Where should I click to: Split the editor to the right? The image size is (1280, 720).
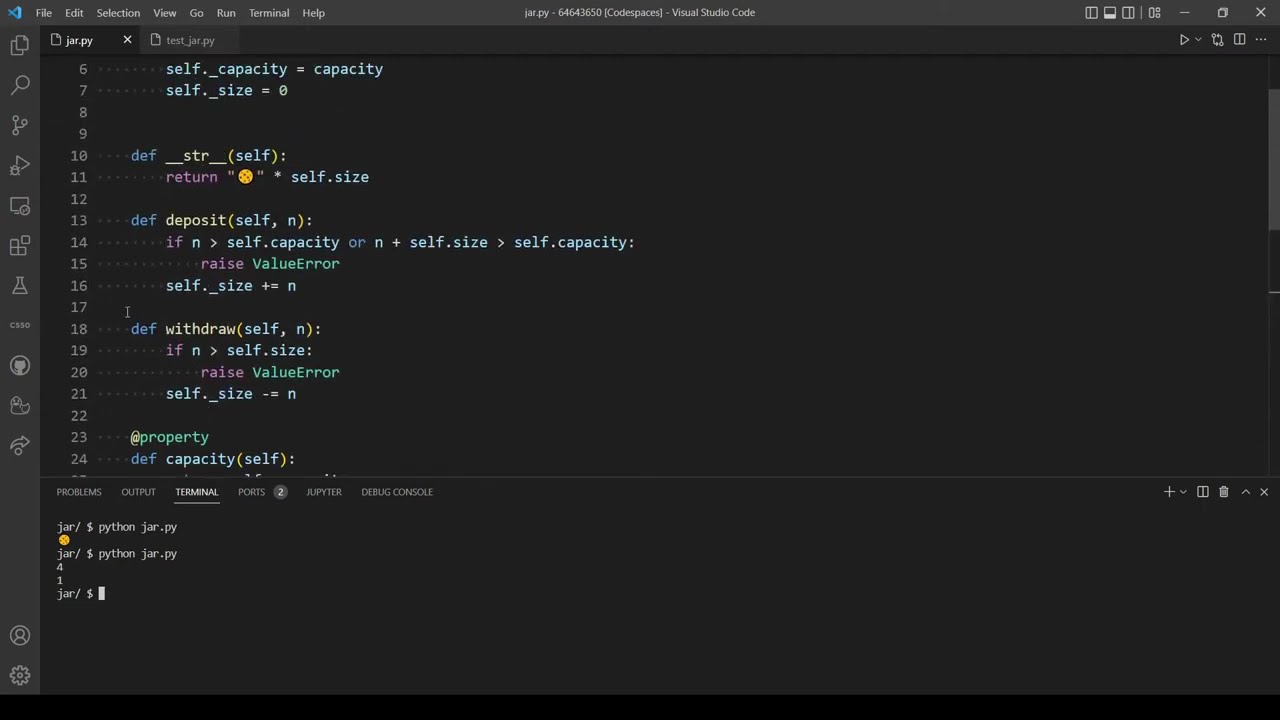click(x=1239, y=40)
